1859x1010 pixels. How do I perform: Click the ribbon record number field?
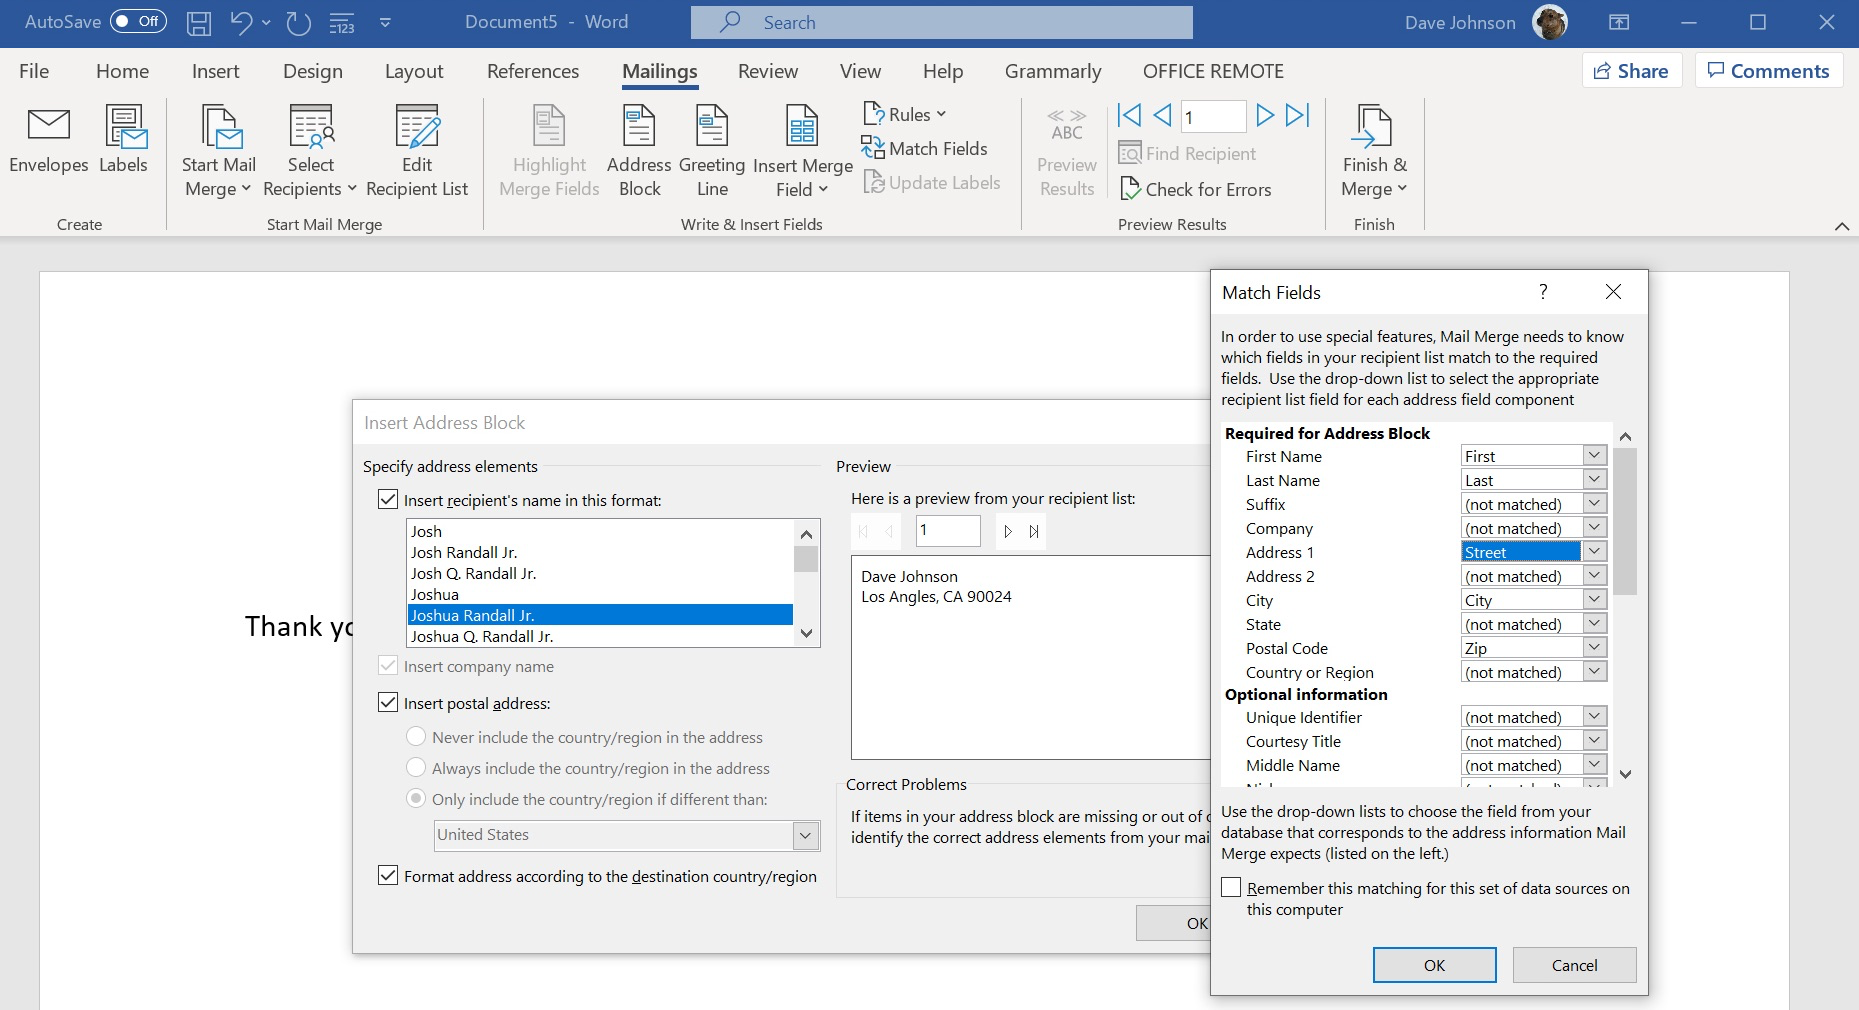pos(1213,117)
